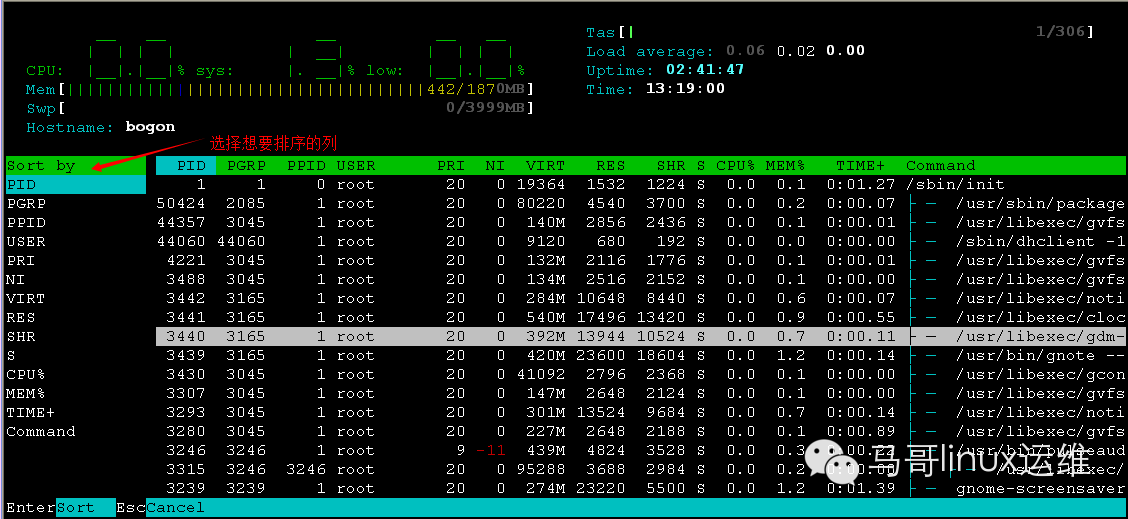This screenshot has height=519, width=1128.
Task: Select the /sbin/init process row
Action: [641, 184]
